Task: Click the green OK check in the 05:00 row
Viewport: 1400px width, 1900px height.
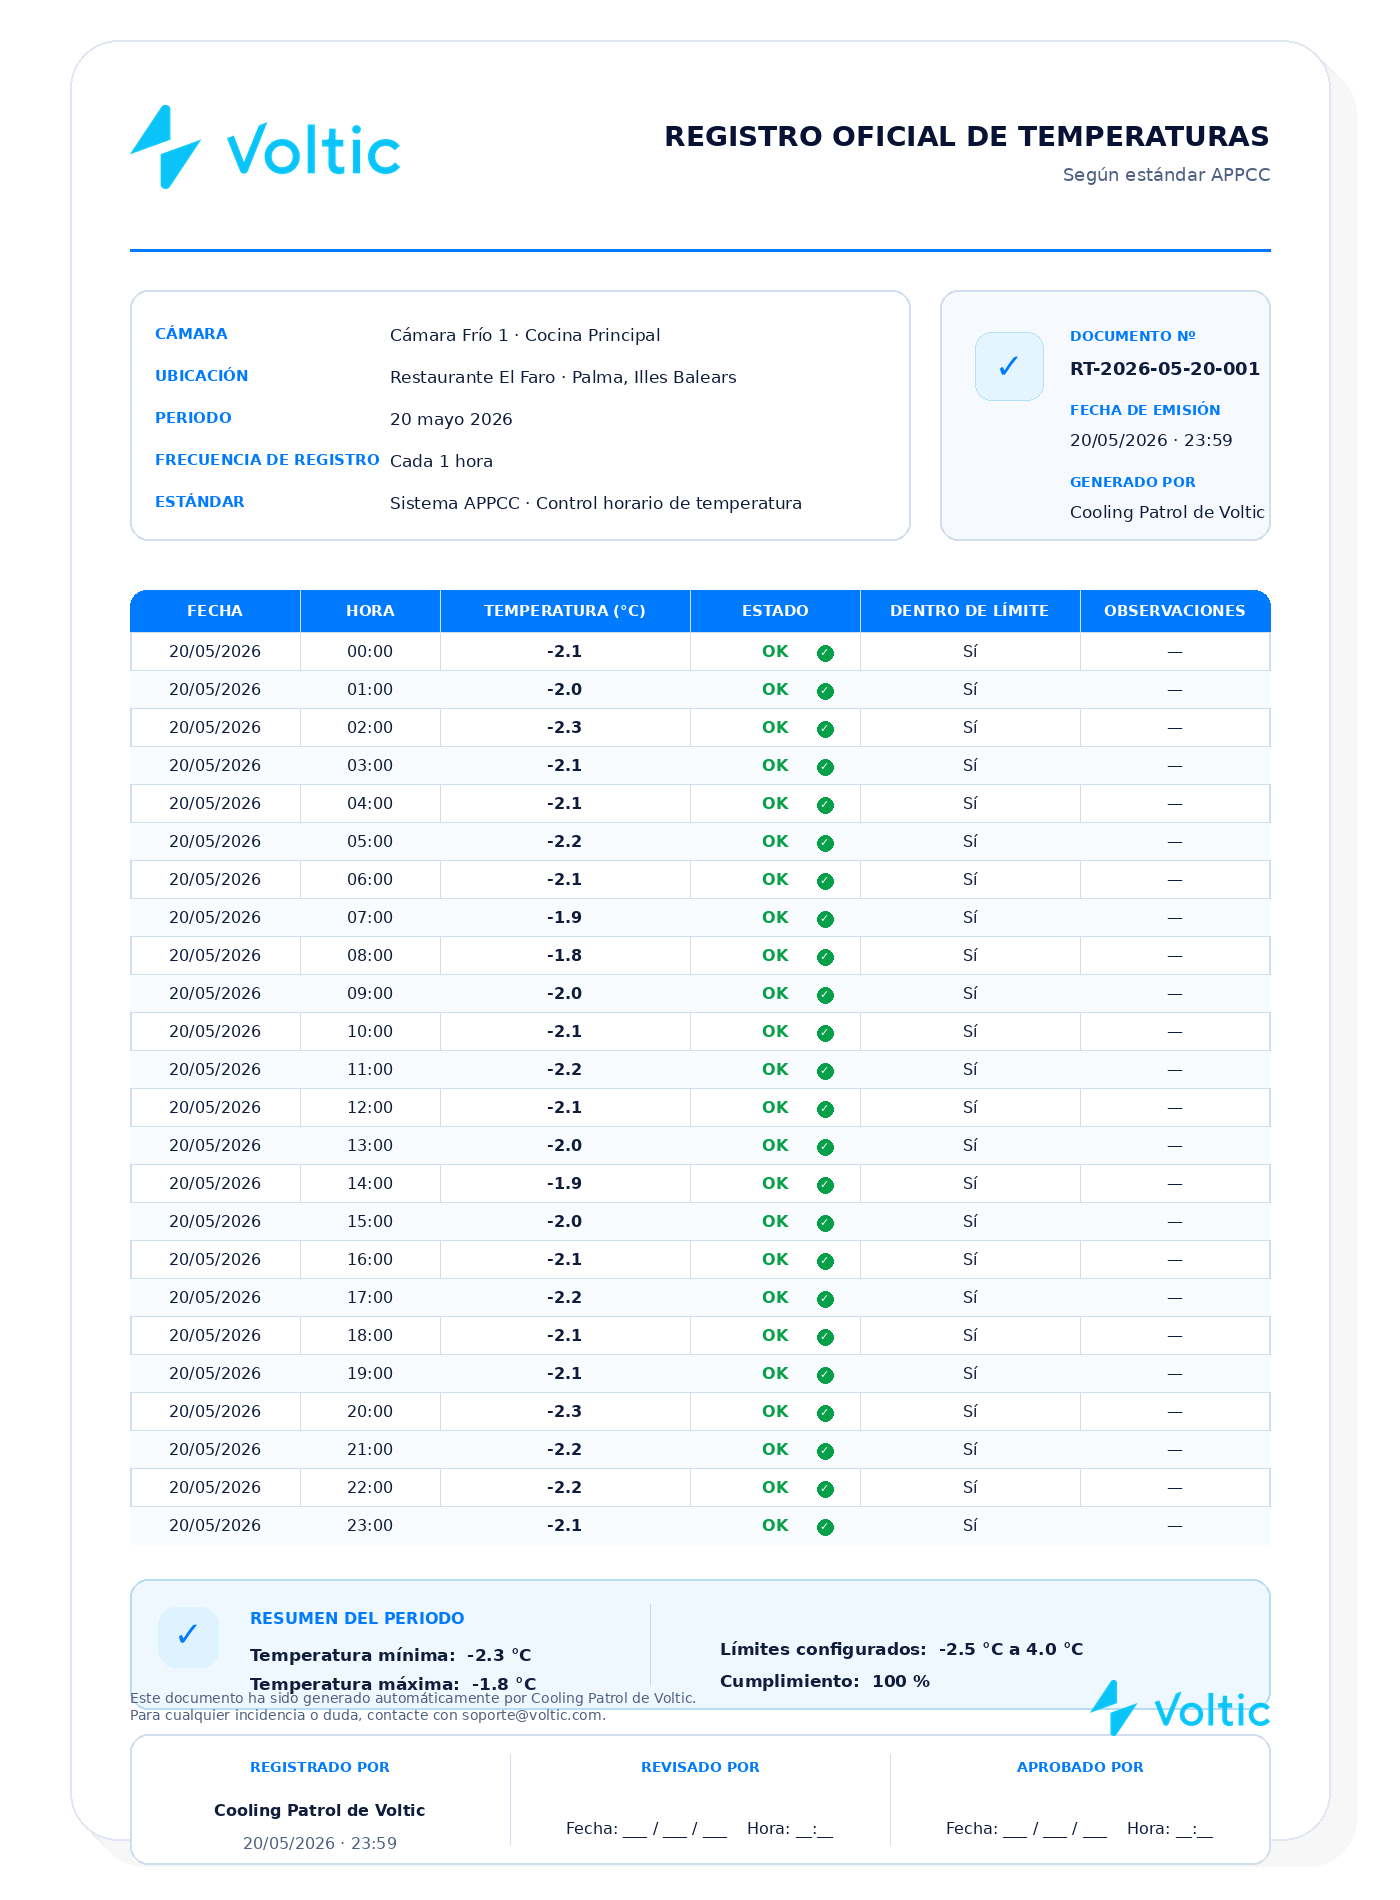Action: pos(825,843)
